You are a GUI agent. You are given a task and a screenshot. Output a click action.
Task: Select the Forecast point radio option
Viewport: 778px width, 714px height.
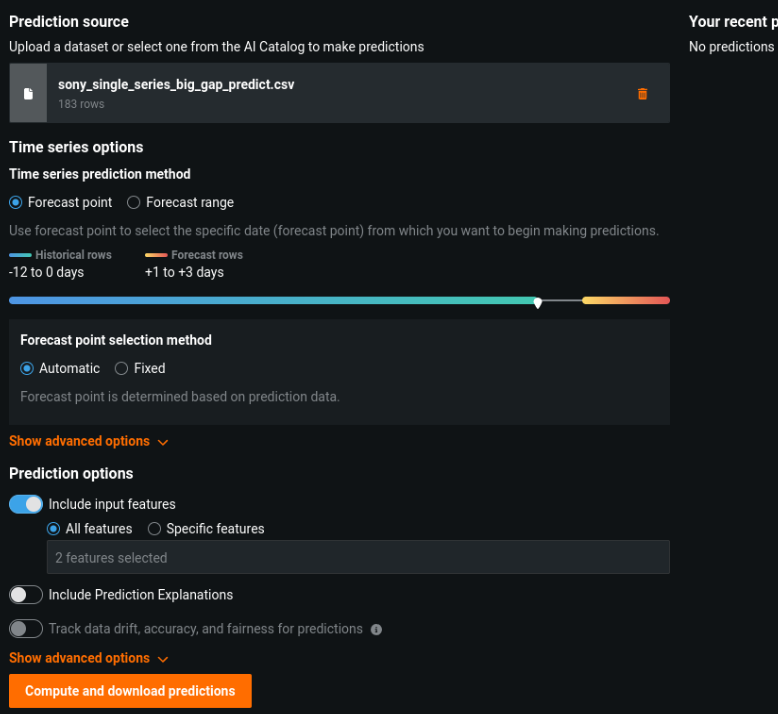pos(16,202)
